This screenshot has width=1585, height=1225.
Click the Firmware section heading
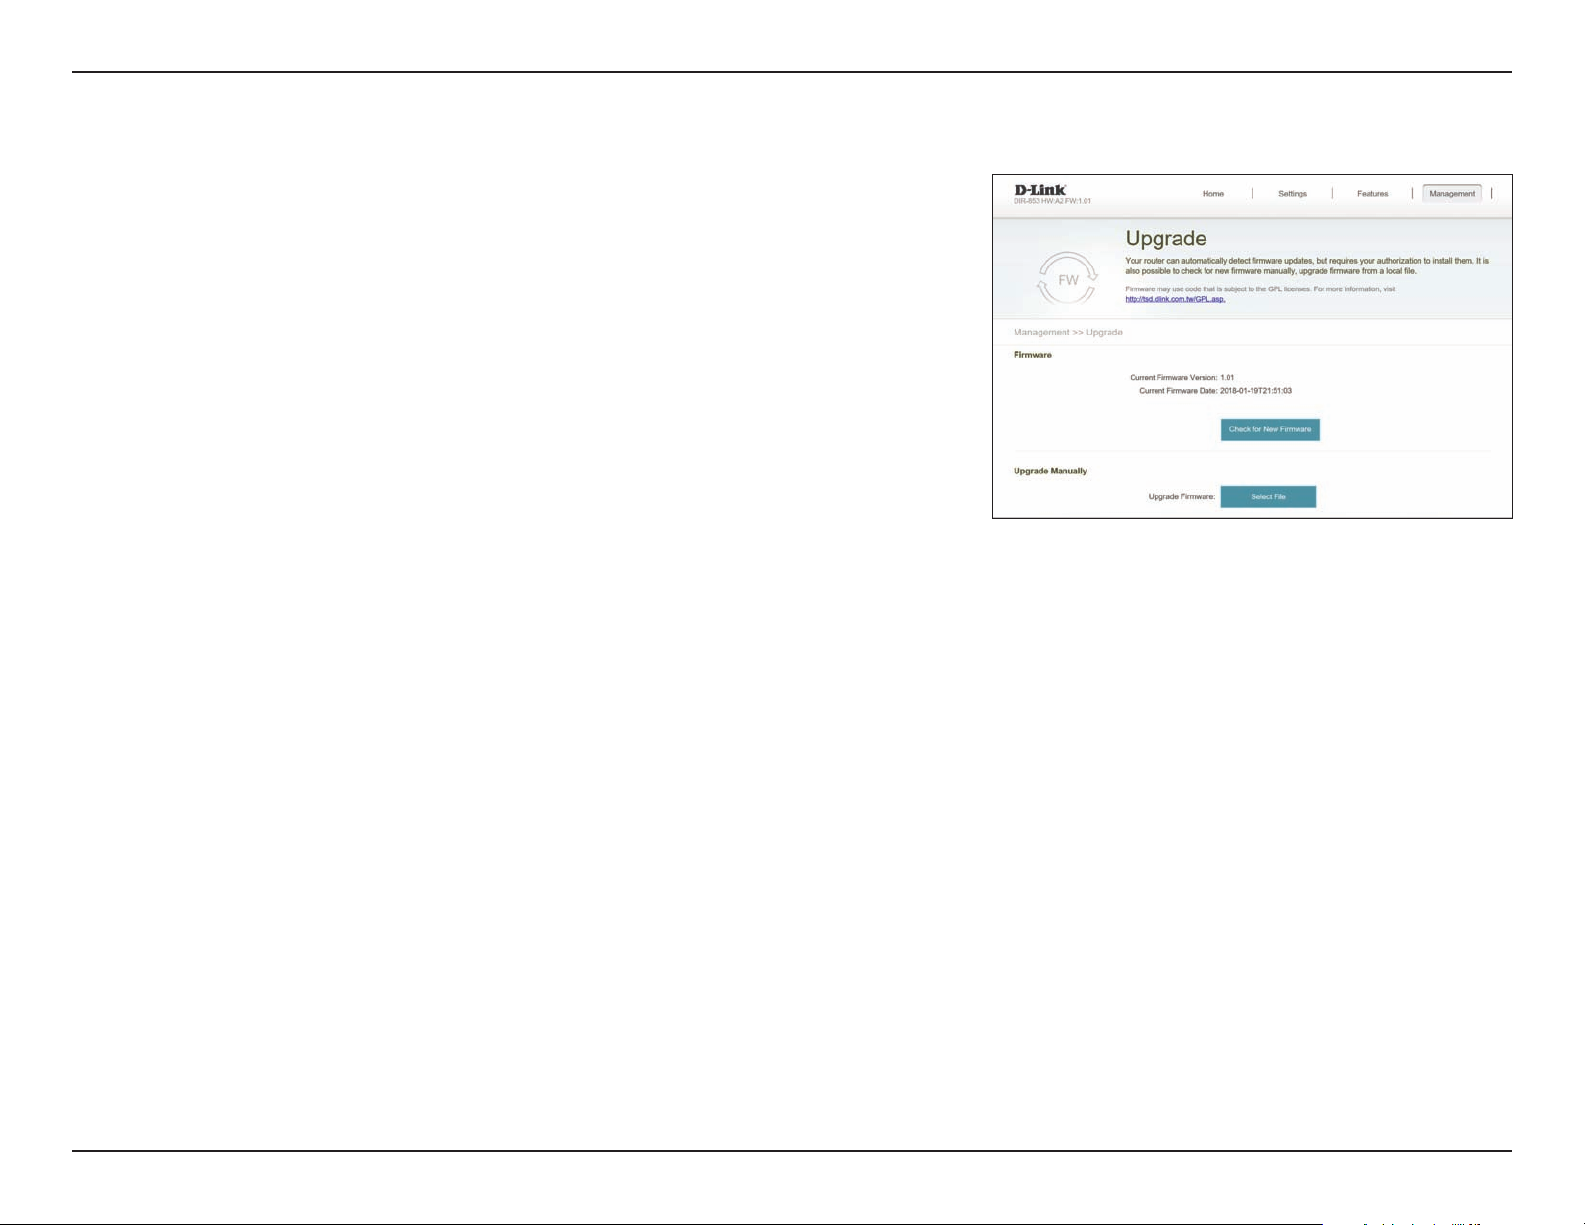click(1033, 355)
